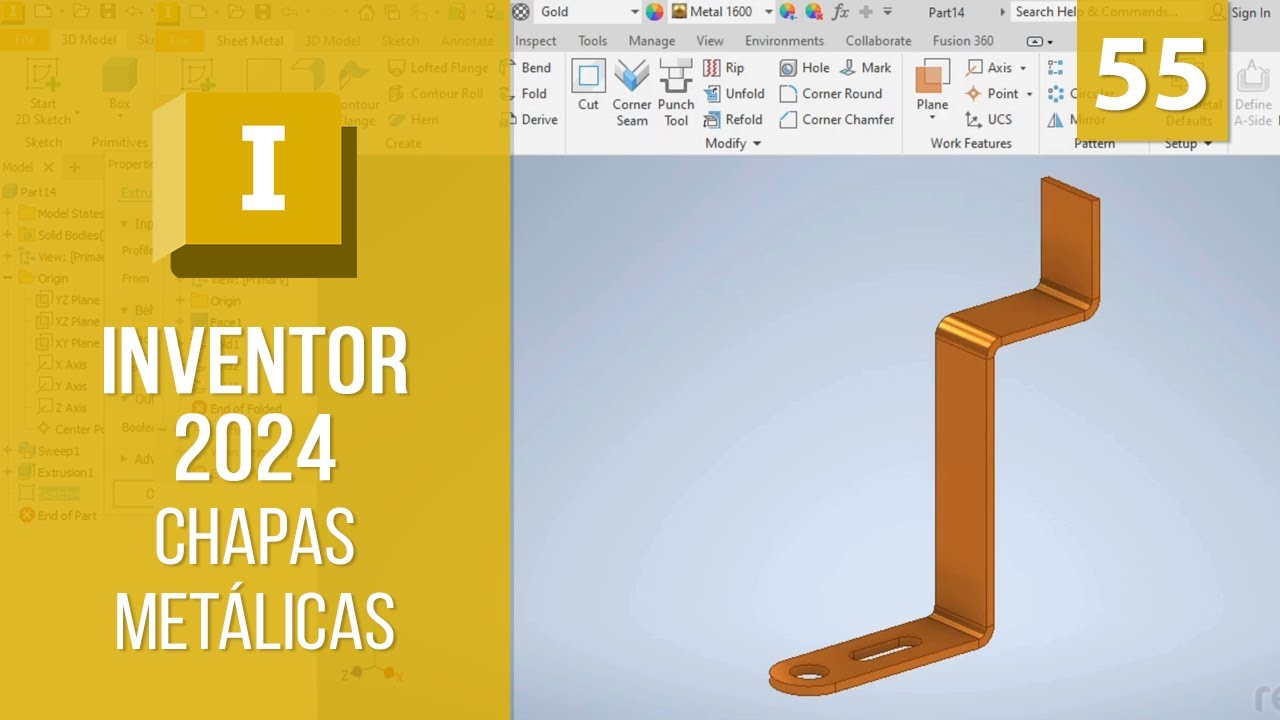Viewport: 1280px width, 720px height.
Task: Click the Contour Roll command
Action: pos(435,94)
